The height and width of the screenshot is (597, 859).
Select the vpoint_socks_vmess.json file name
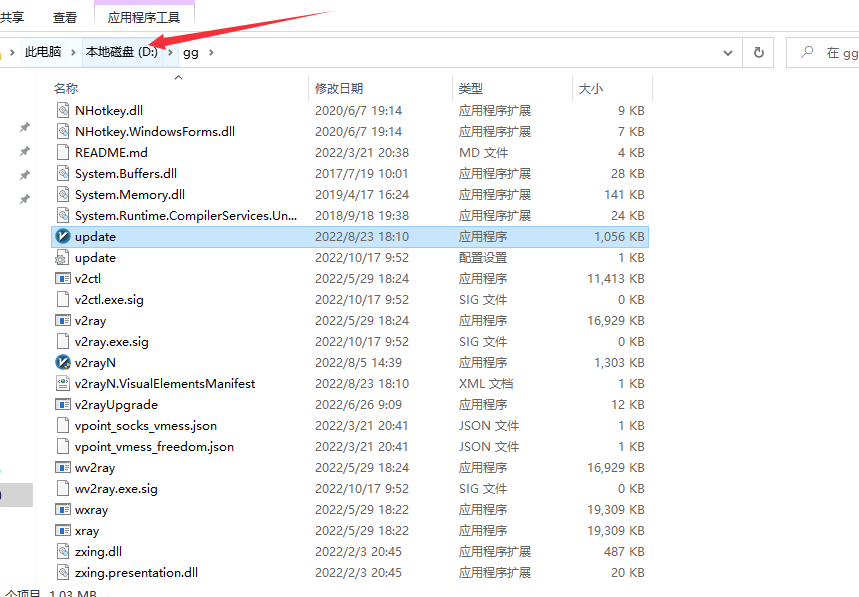click(x=146, y=426)
